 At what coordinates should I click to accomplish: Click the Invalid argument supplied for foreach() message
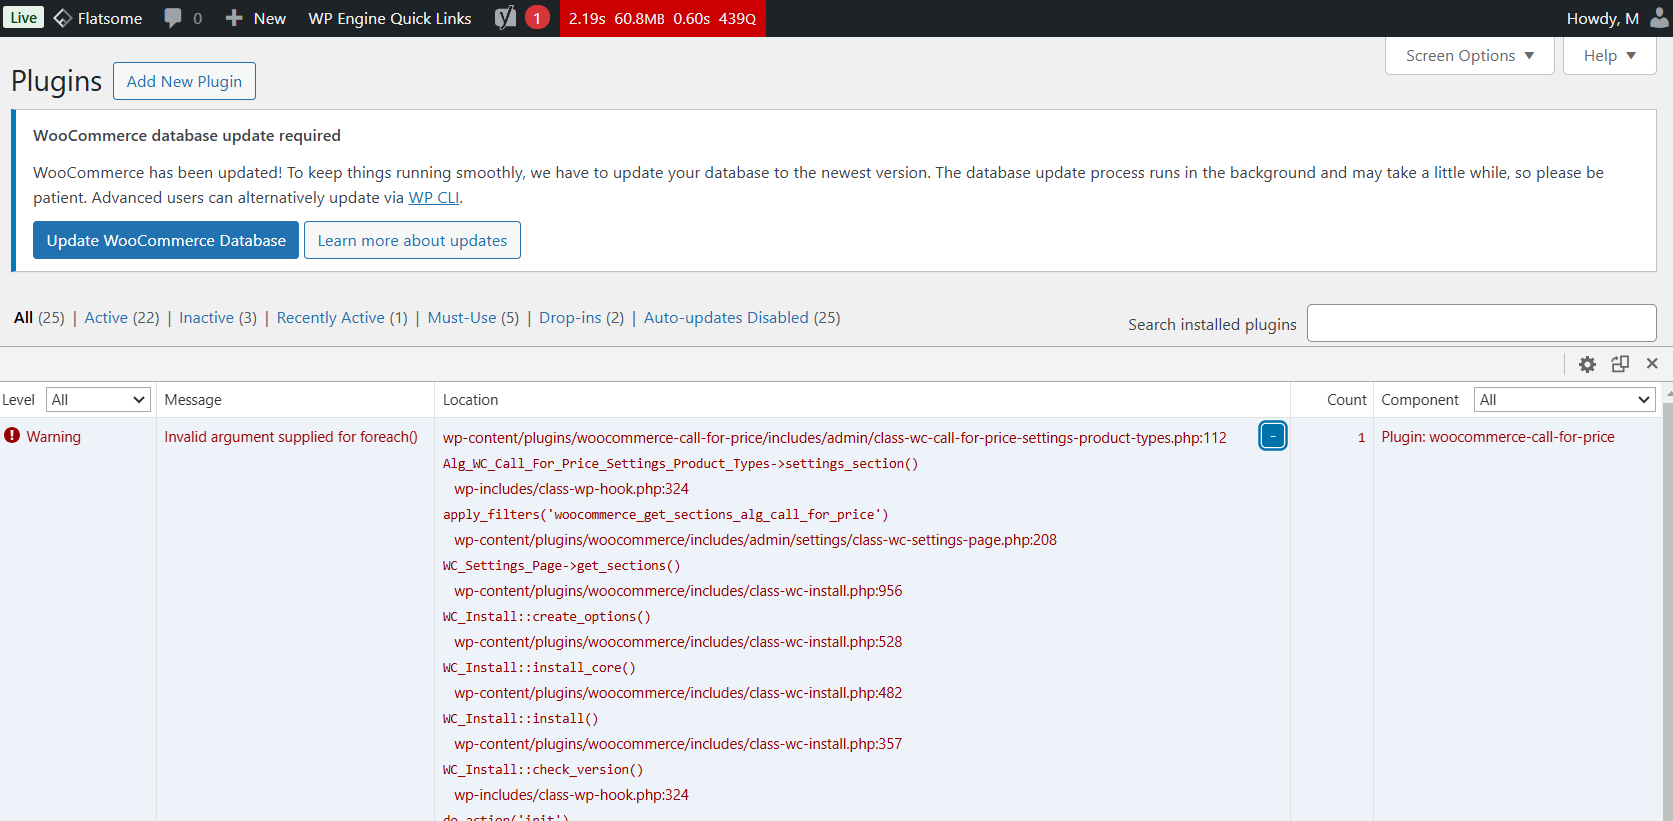click(x=291, y=436)
